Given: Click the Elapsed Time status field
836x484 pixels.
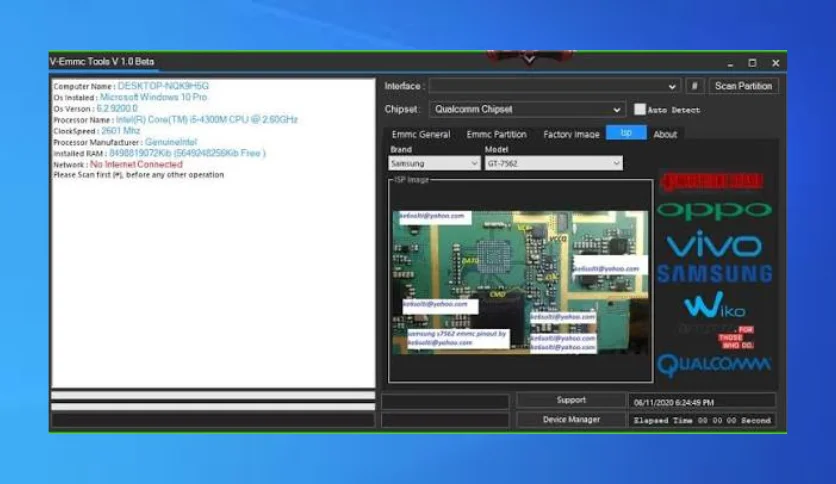Looking at the screenshot, I should (x=702, y=421).
